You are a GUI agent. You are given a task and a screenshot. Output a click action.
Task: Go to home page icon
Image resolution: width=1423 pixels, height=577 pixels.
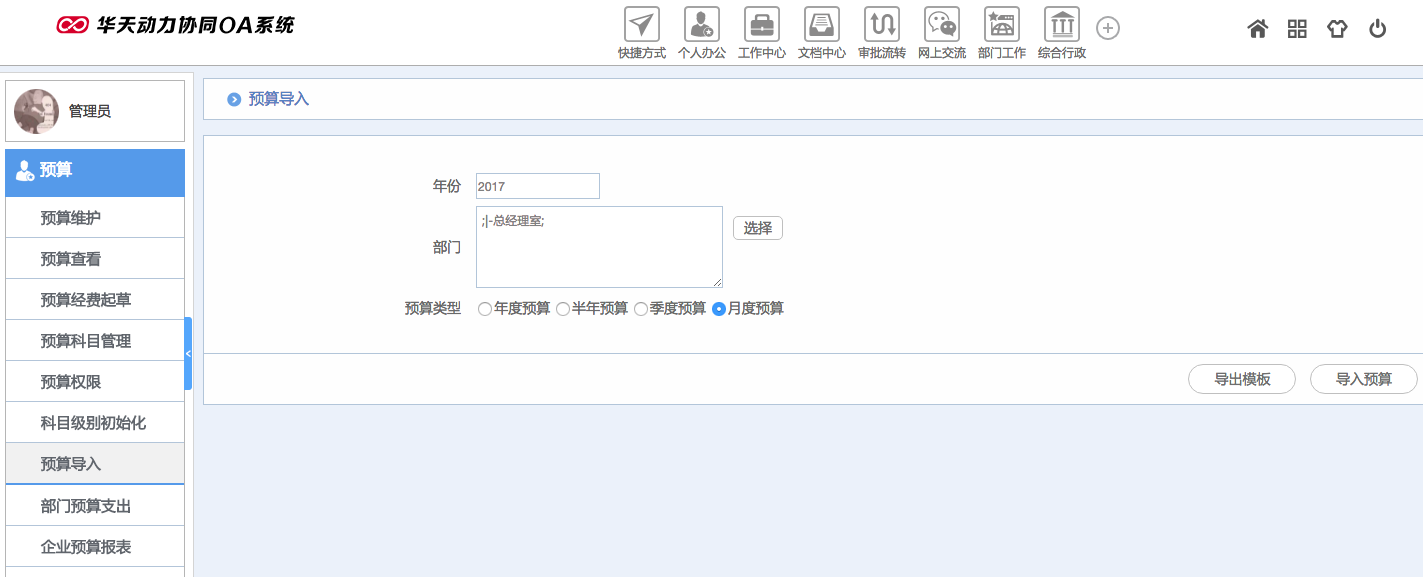(1258, 29)
